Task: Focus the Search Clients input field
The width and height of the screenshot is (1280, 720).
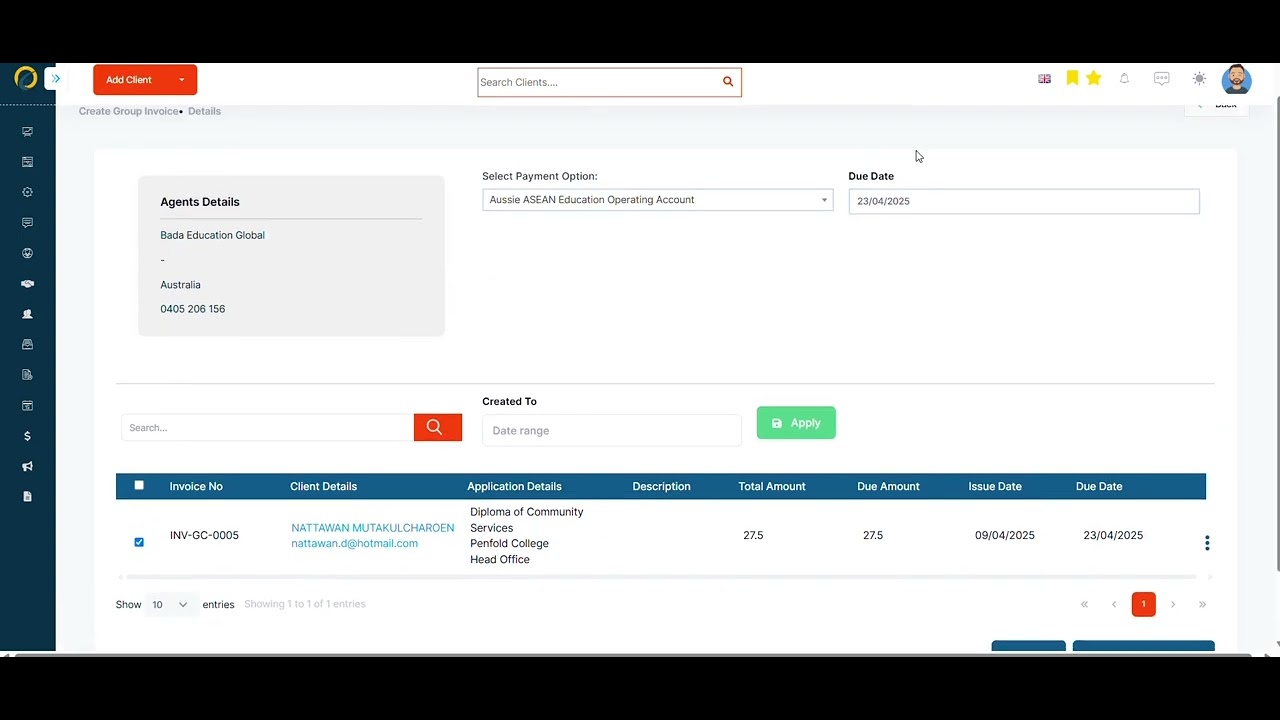Action: (x=598, y=82)
